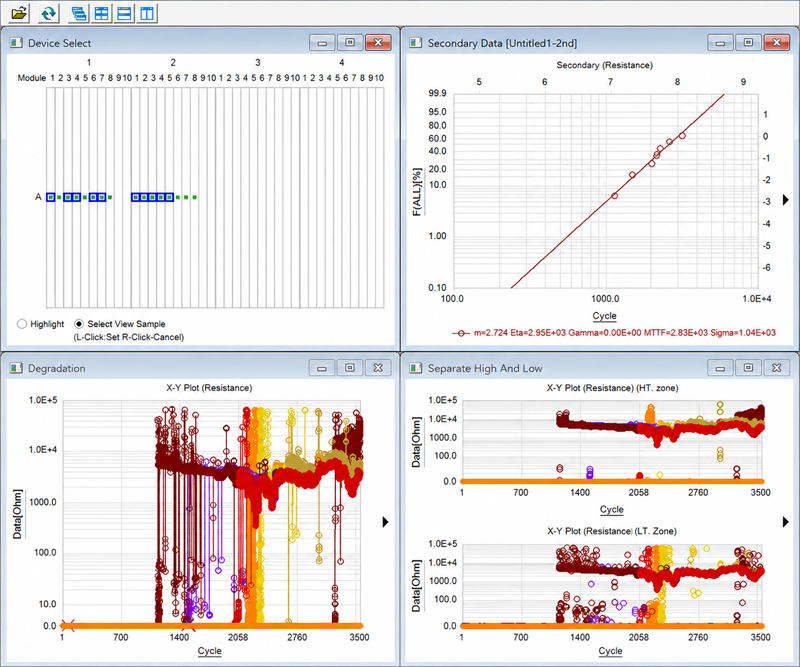Expand the arrow beside the Separate High And Low plots
This screenshot has height=667, width=800.
[x=786, y=522]
